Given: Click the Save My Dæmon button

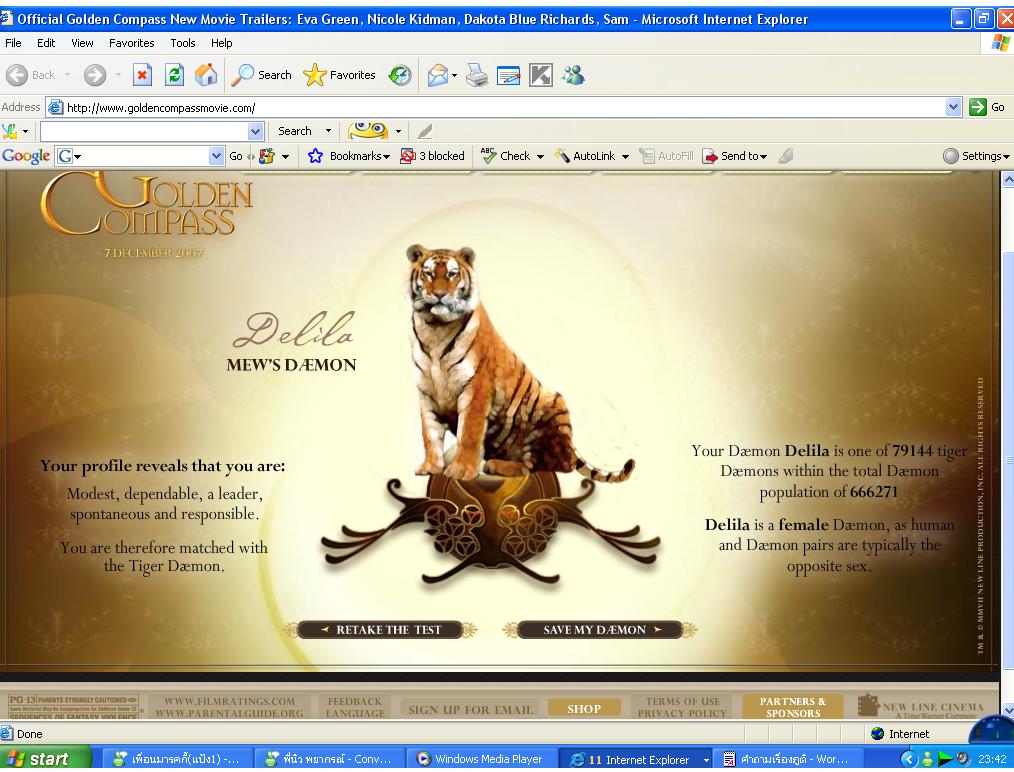Looking at the screenshot, I should point(600,630).
